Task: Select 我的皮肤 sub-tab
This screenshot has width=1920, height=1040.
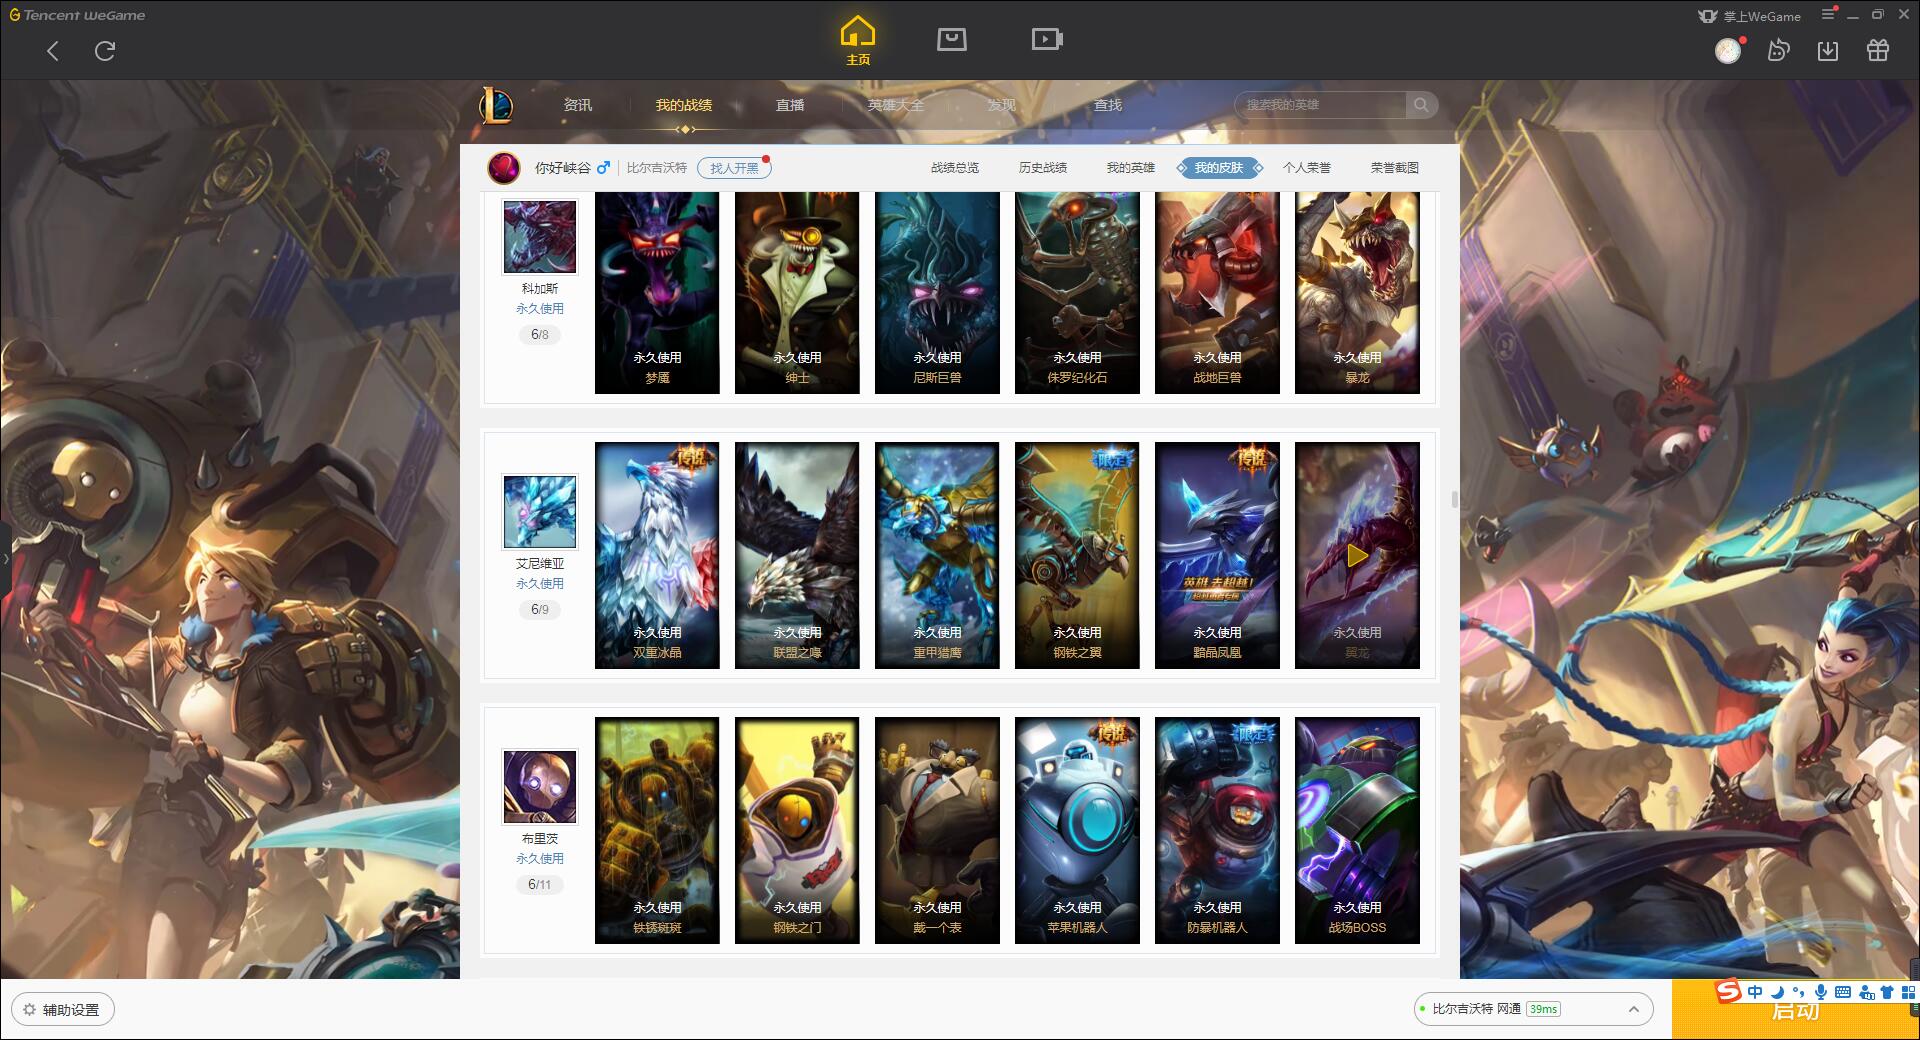Action: pos(1219,168)
